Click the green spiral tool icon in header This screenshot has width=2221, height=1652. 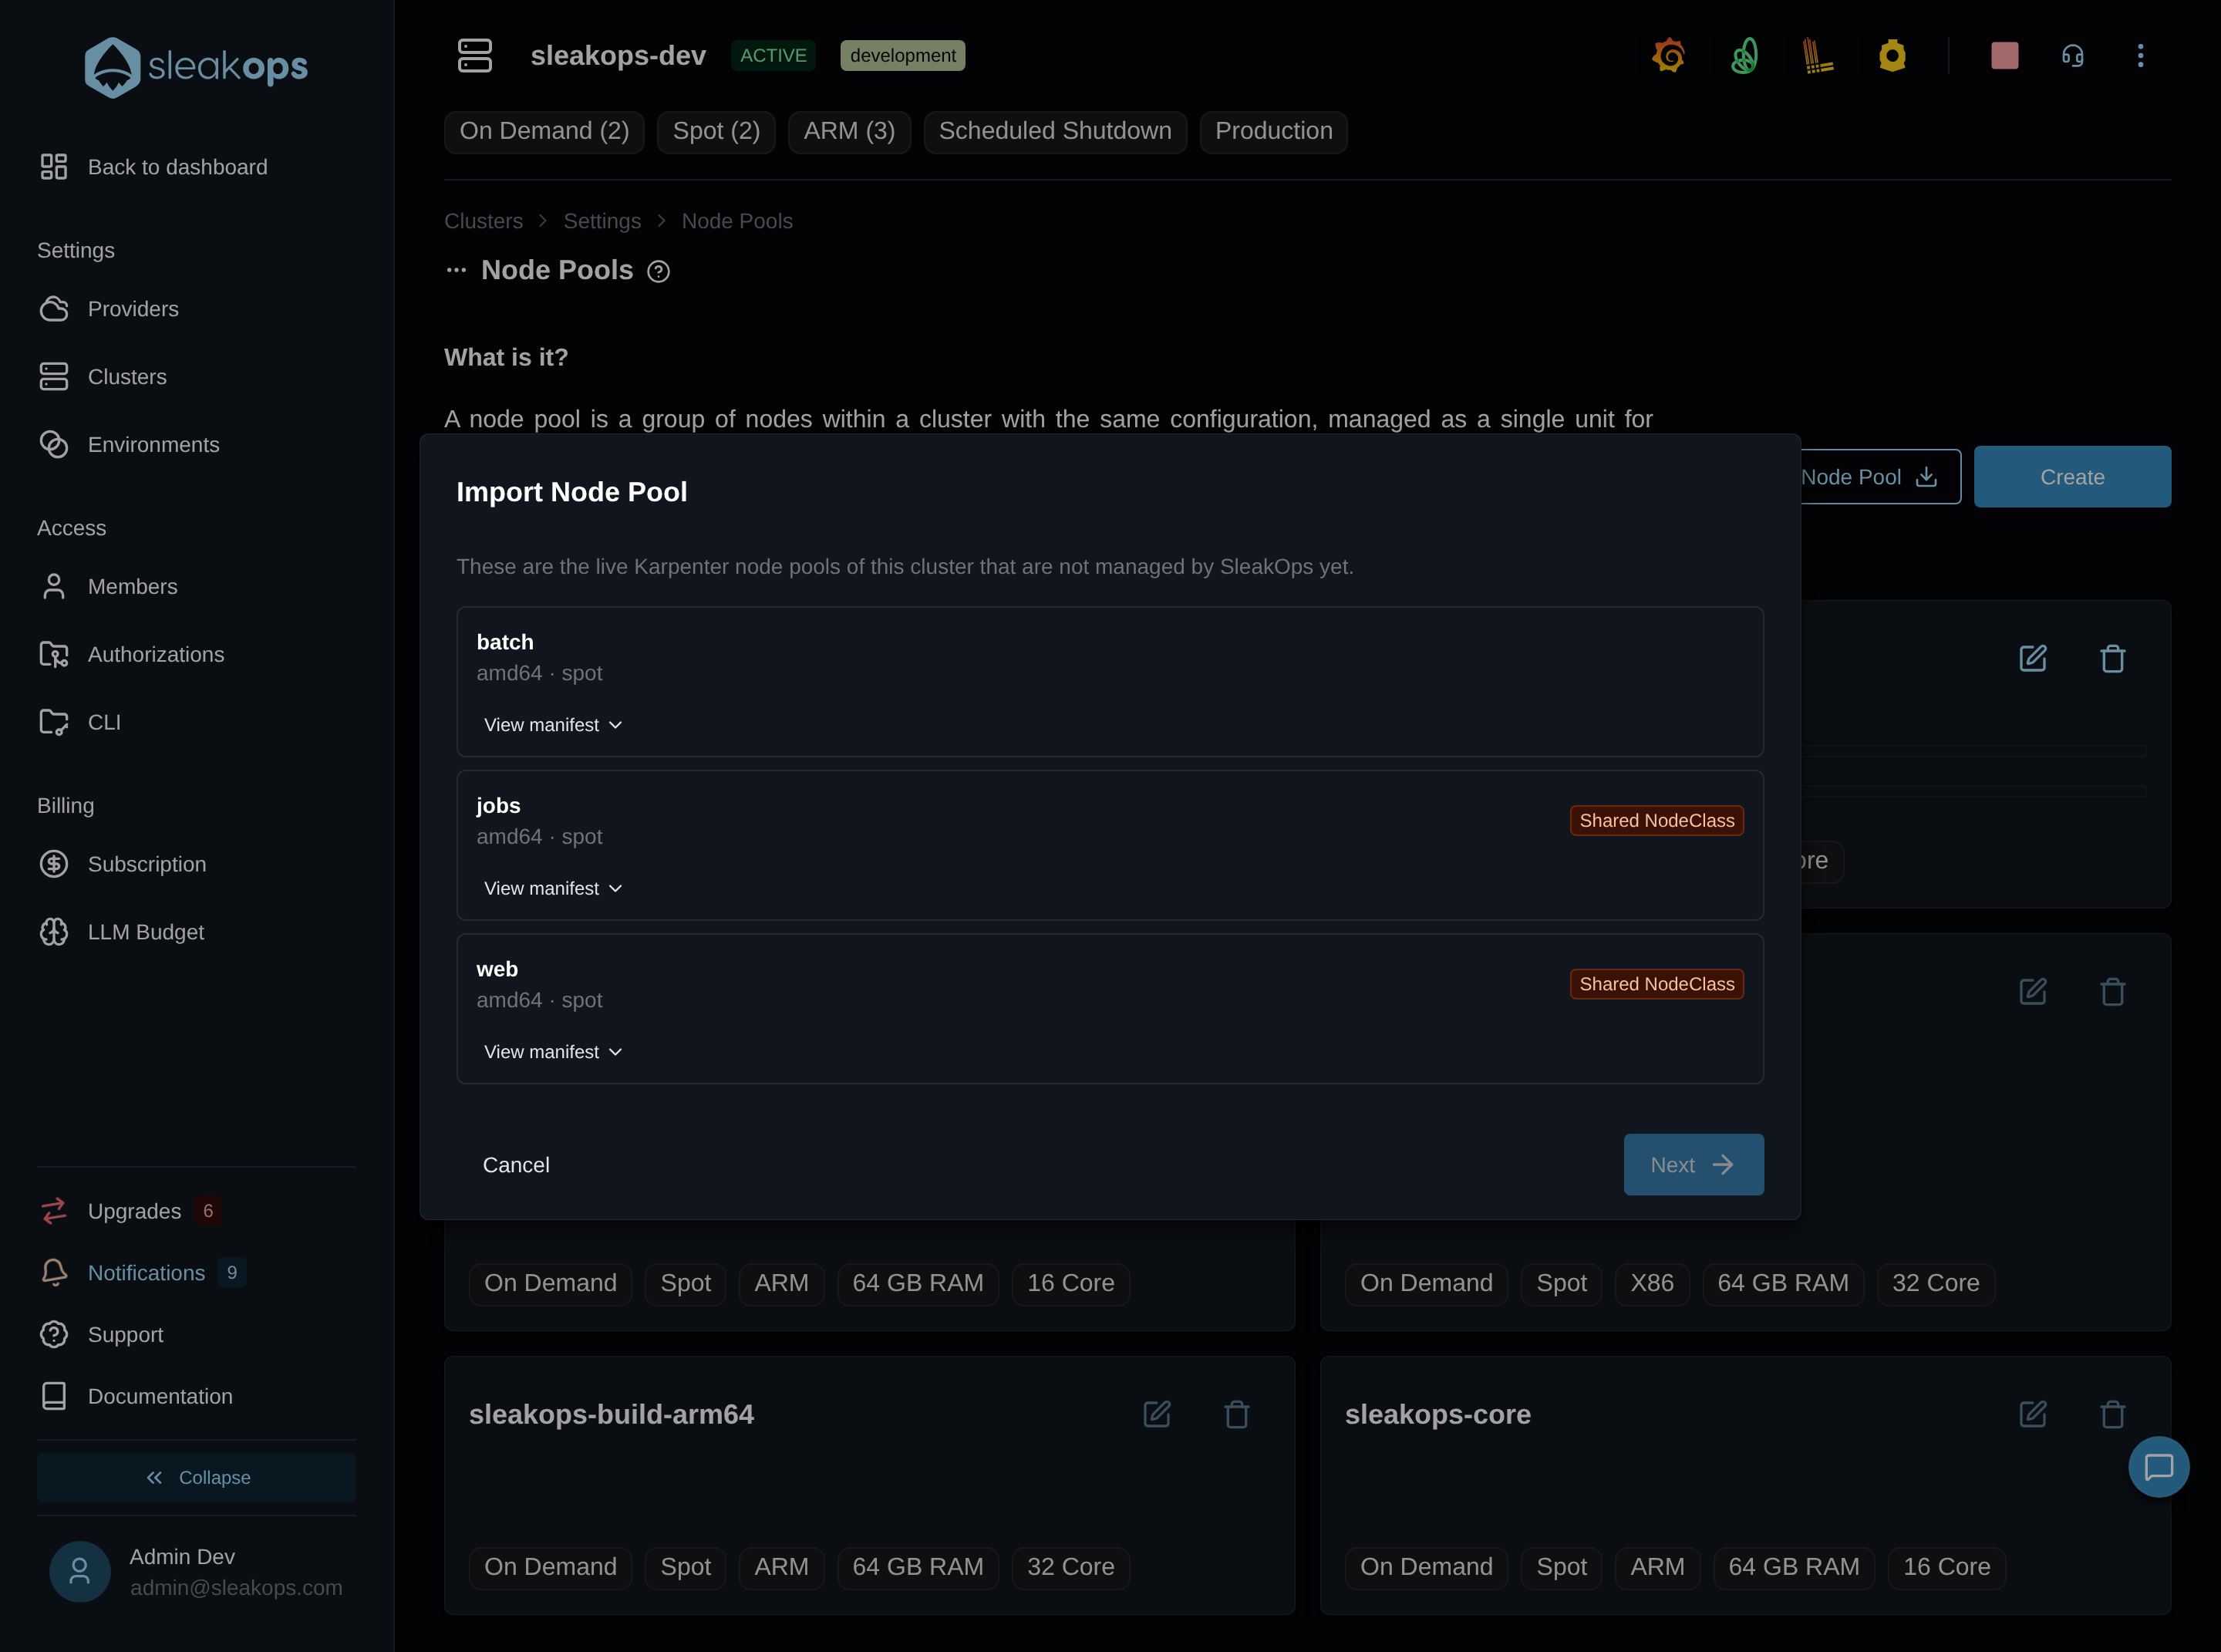pos(1744,56)
